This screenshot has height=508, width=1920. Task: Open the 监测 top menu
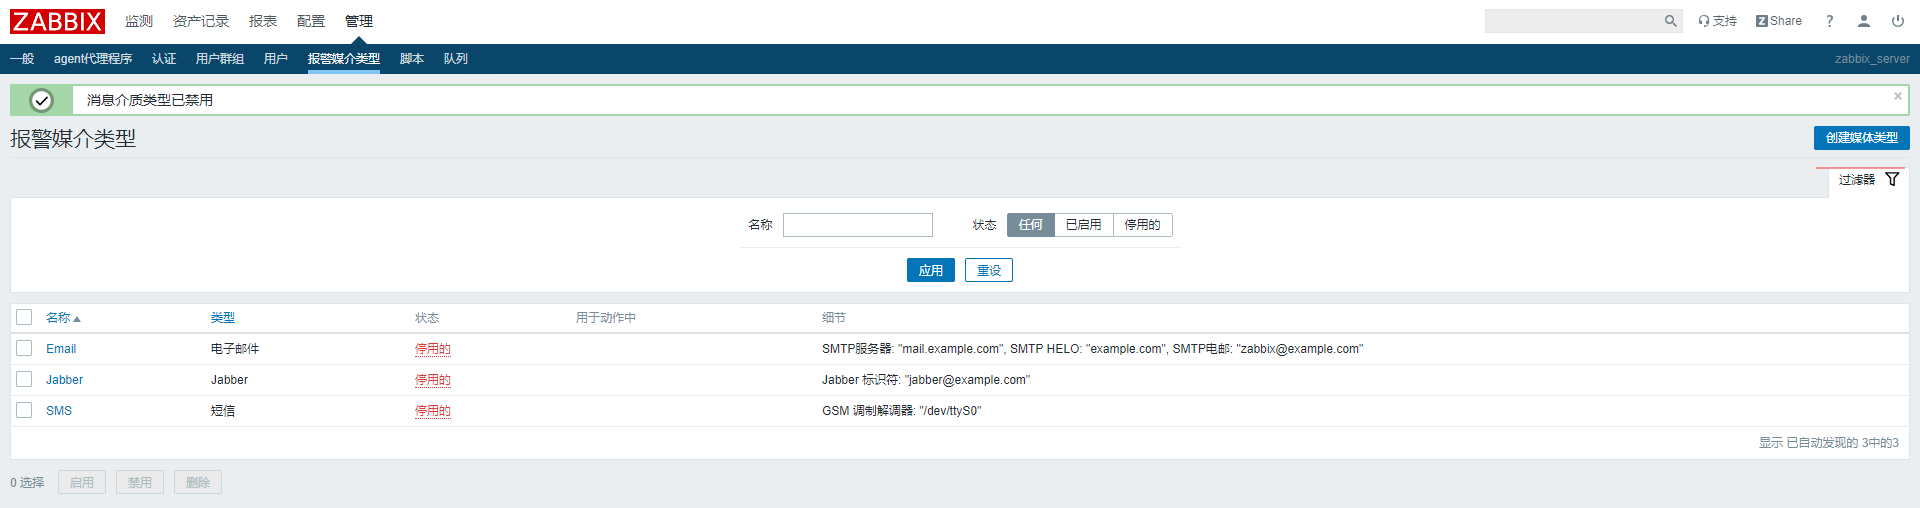pyautogui.click(x=139, y=21)
